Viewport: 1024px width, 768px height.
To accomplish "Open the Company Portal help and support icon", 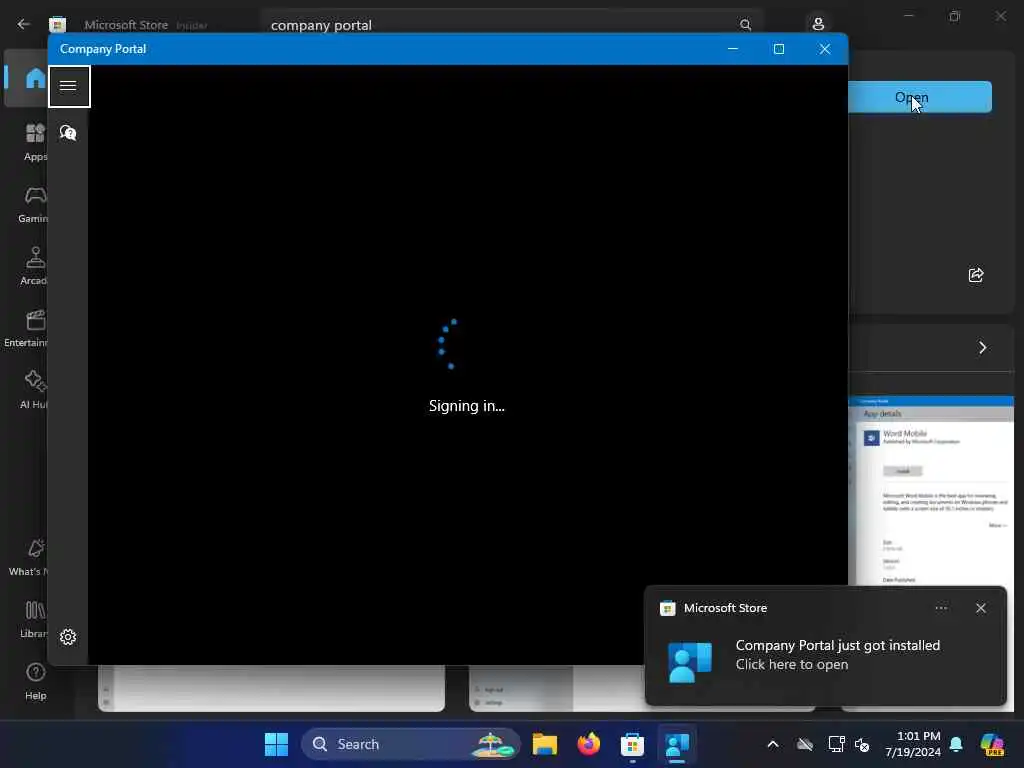I will (x=68, y=133).
